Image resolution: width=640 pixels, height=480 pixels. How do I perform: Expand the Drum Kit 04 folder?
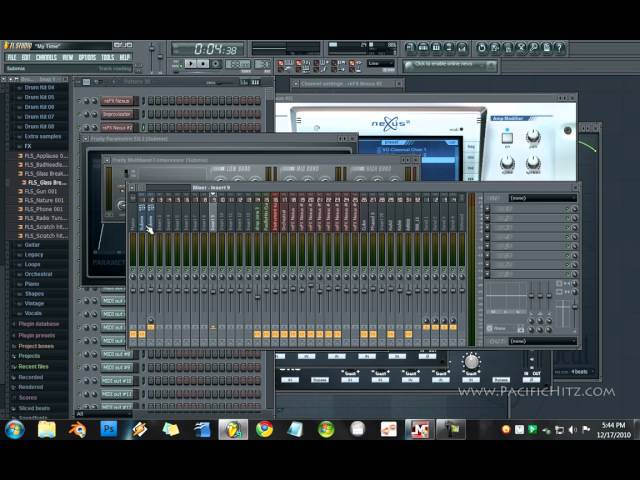(39, 87)
